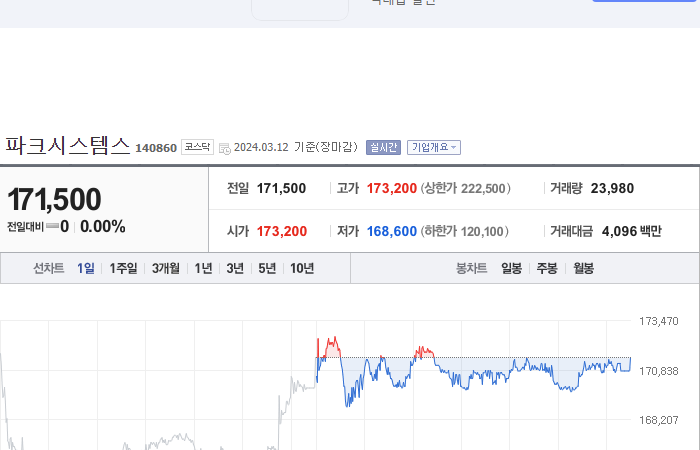
Task: Click the 상한가 222,500 text
Action: pyautogui.click(x=466, y=188)
